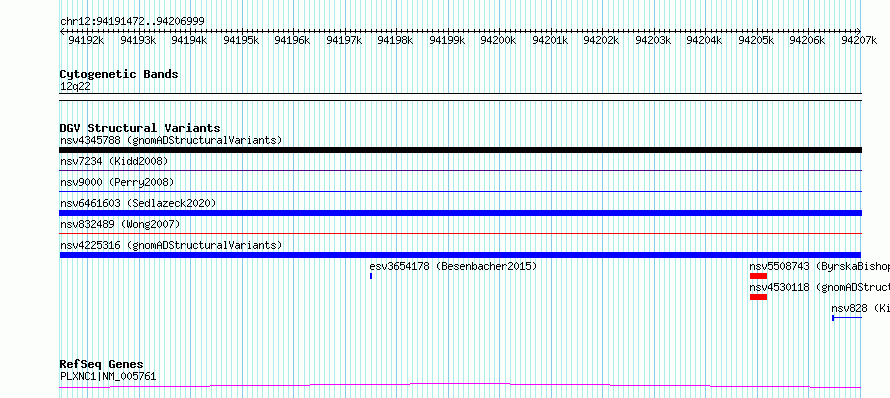This screenshot has height=398, width=890.
Task: Select variant label nsv828
Action: (849, 308)
